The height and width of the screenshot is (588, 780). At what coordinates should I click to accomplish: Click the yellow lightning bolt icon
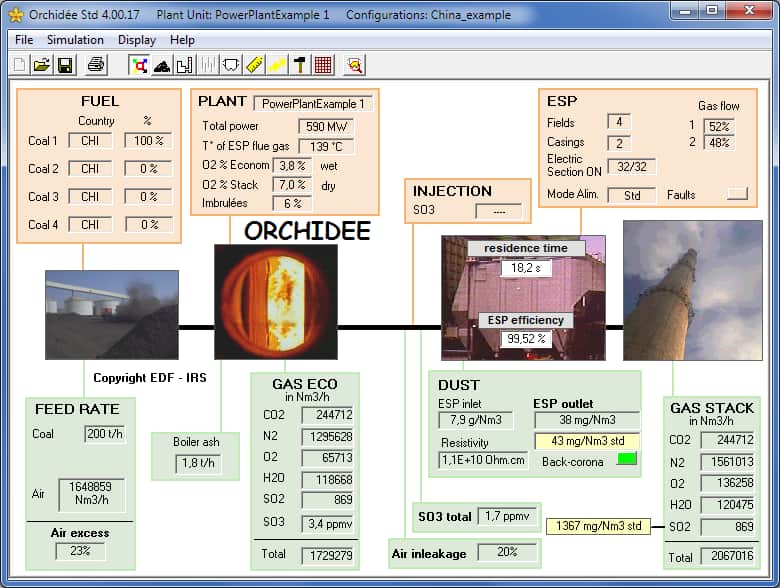(x=277, y=65)
